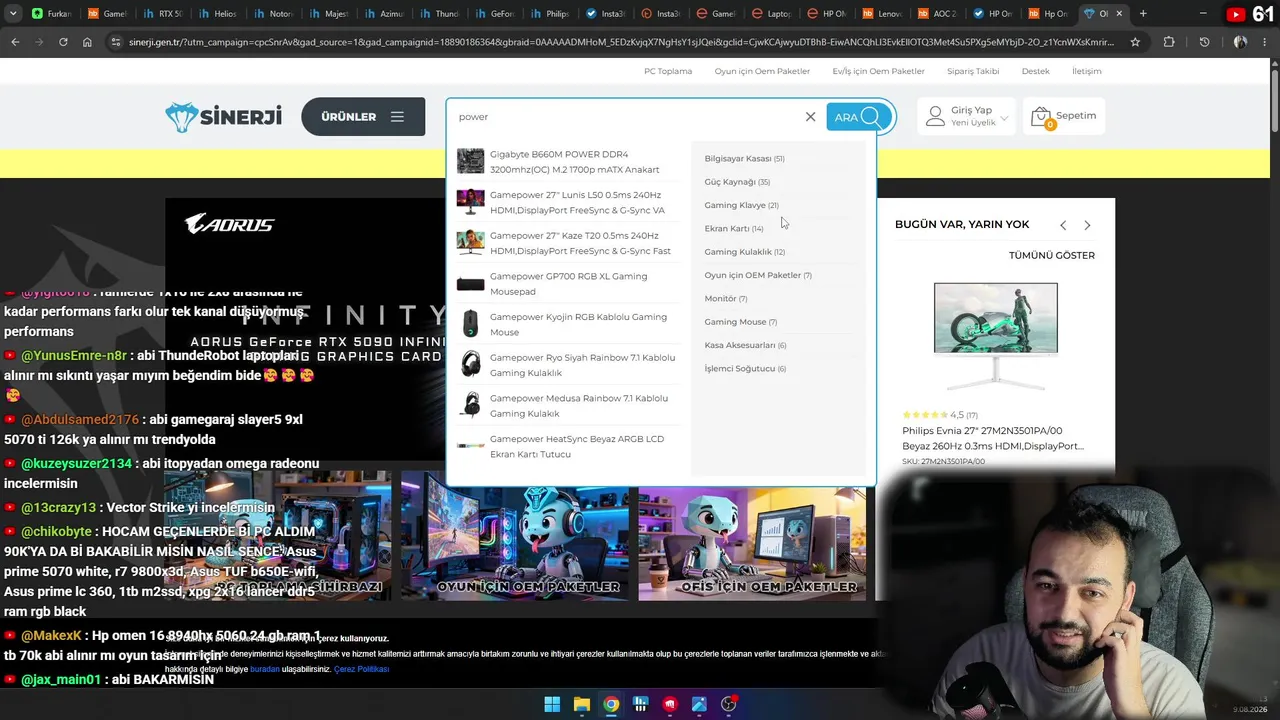Open the Photos app on the taskbar
The image size is (1280, 720).
point(699,704)
